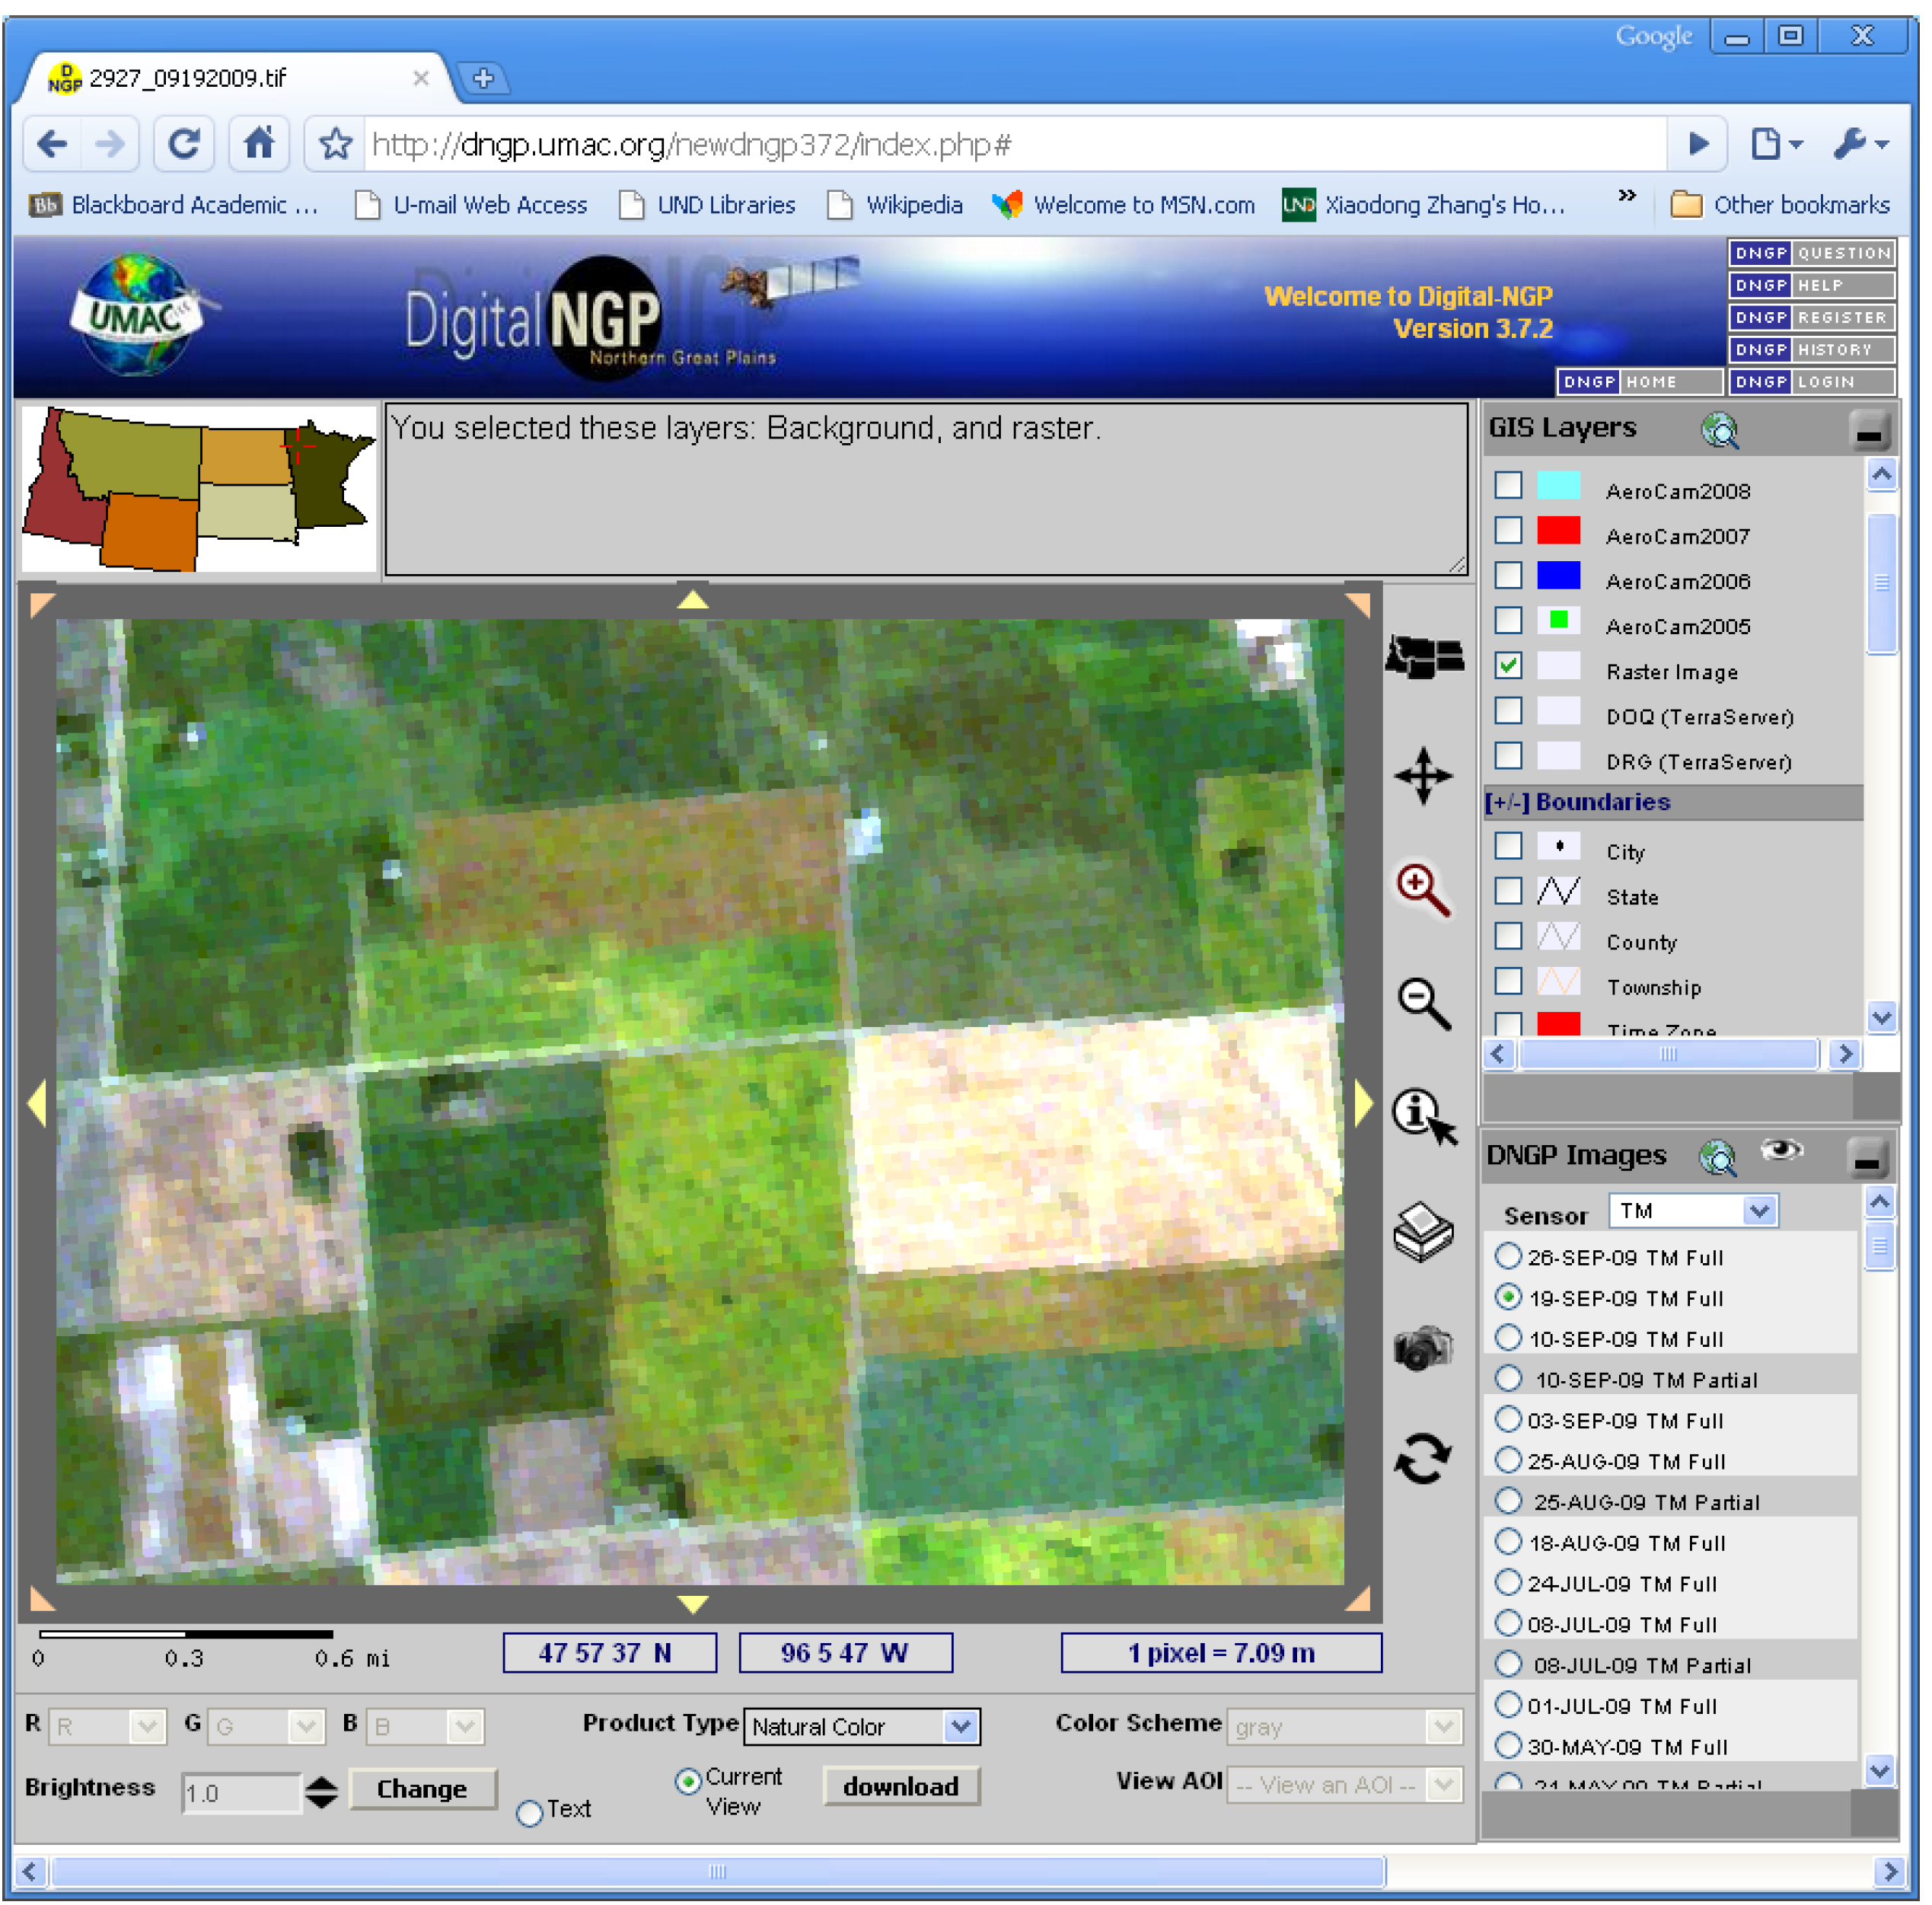Open a new browser tab
This screenshot has width=1932, height=1905.
pyautogui.click(x=484, y=78)
